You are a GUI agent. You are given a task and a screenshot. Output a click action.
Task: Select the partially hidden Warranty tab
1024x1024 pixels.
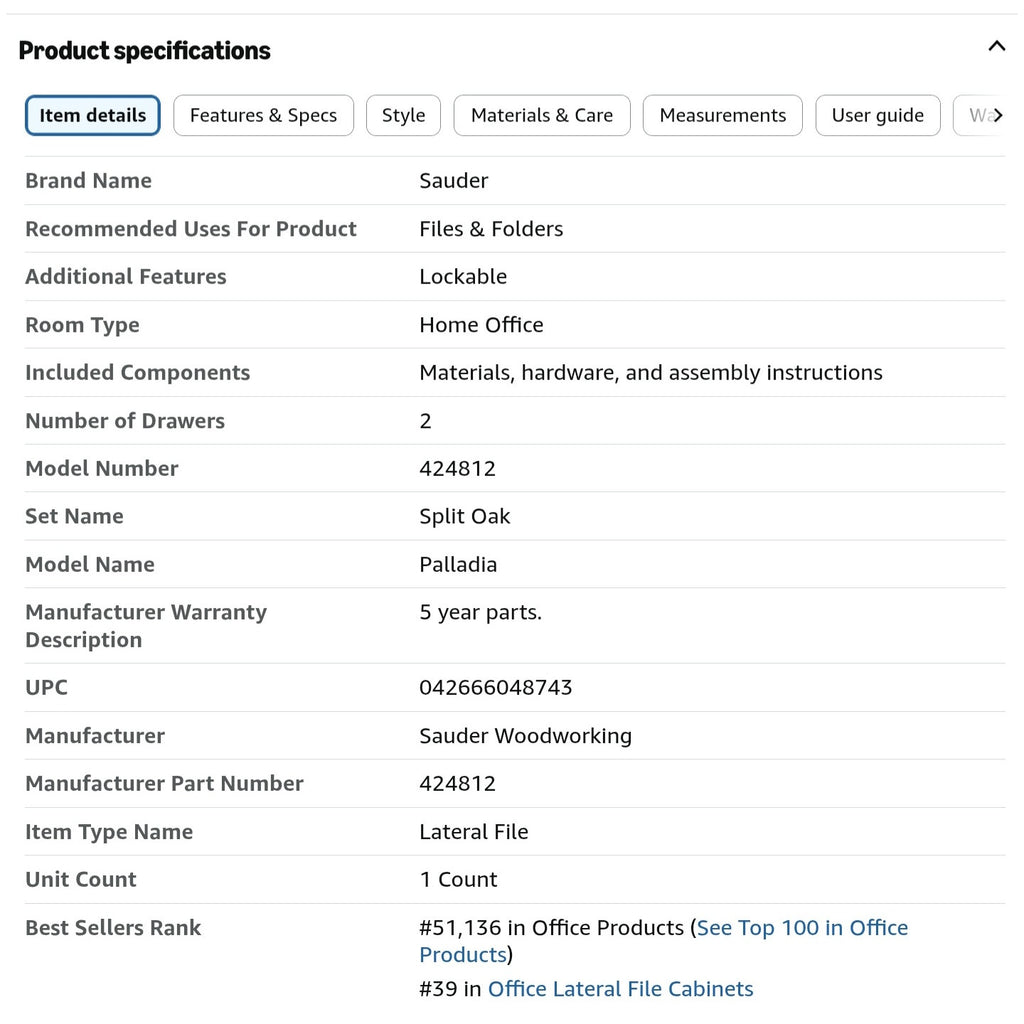pos(973,116)
